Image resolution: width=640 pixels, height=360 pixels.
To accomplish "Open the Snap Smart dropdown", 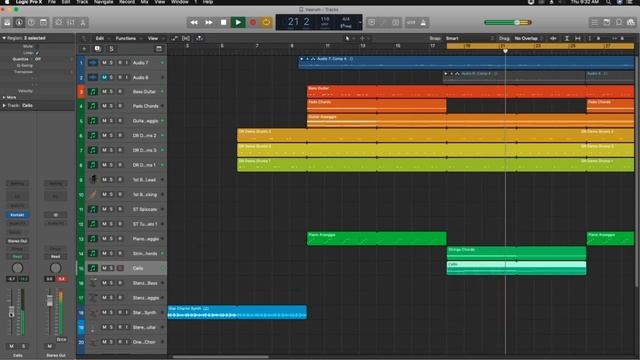I will (469, 38).
